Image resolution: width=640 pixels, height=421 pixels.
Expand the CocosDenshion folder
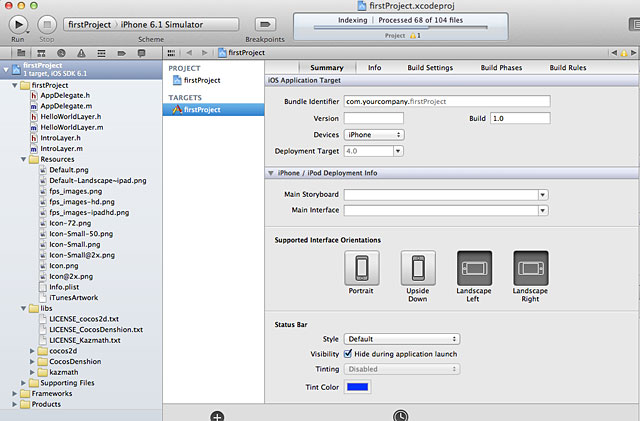(32, 361)
